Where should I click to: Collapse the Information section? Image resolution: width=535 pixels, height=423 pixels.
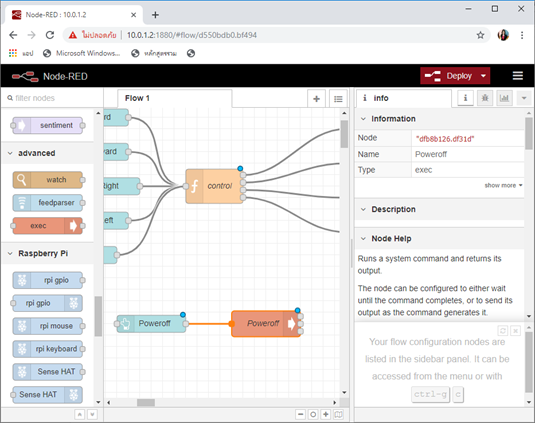pos(439,119)
